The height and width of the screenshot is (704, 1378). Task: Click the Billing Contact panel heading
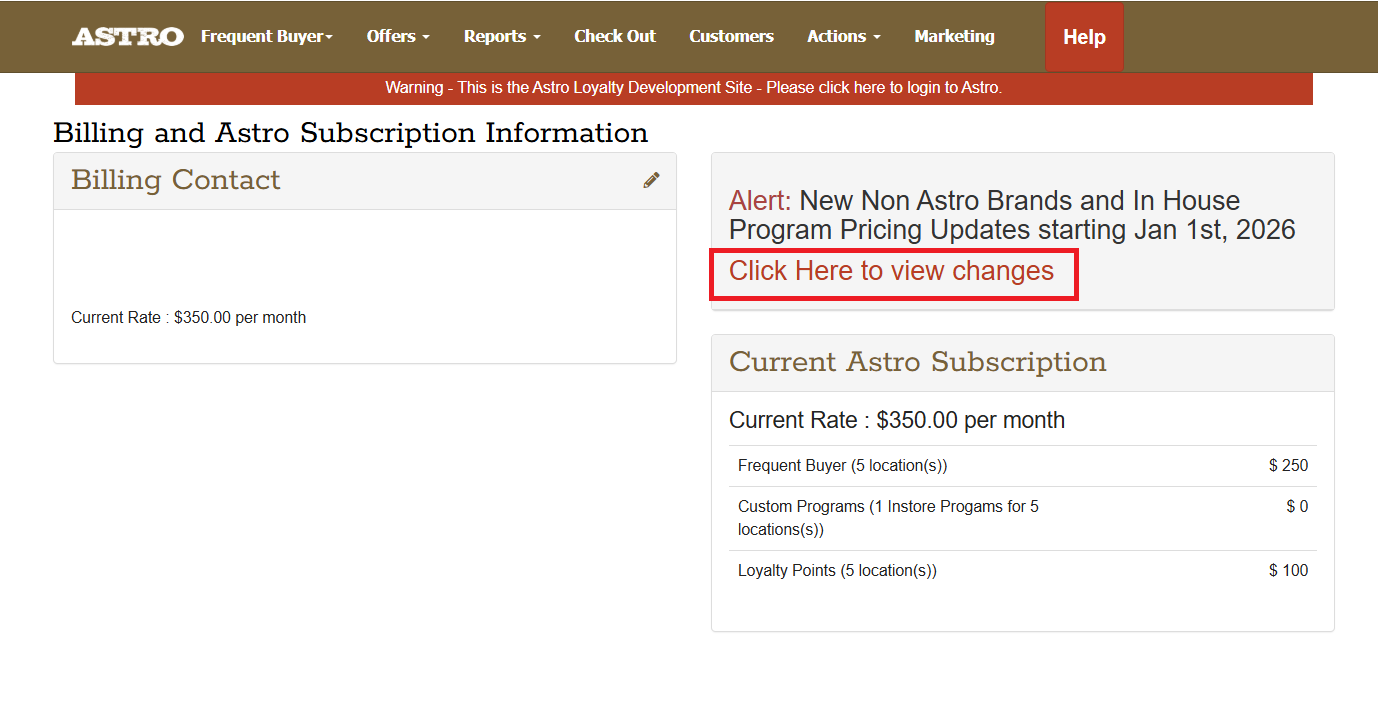(176, 180)
